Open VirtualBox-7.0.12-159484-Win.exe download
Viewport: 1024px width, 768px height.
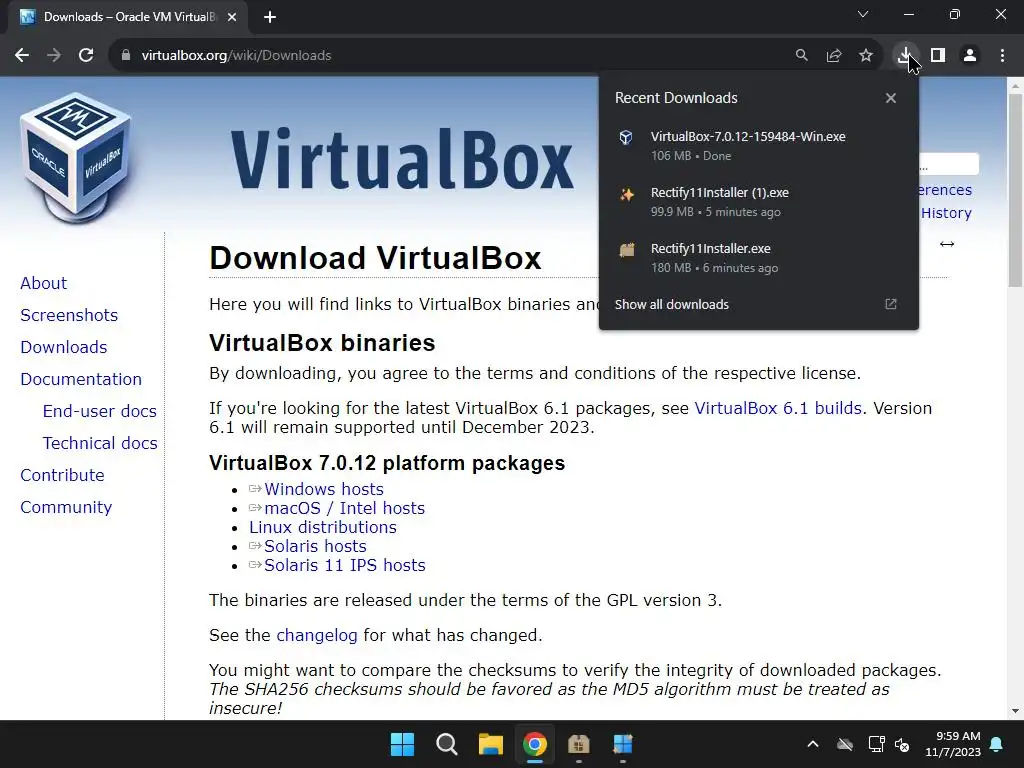[x=758, y=146]
